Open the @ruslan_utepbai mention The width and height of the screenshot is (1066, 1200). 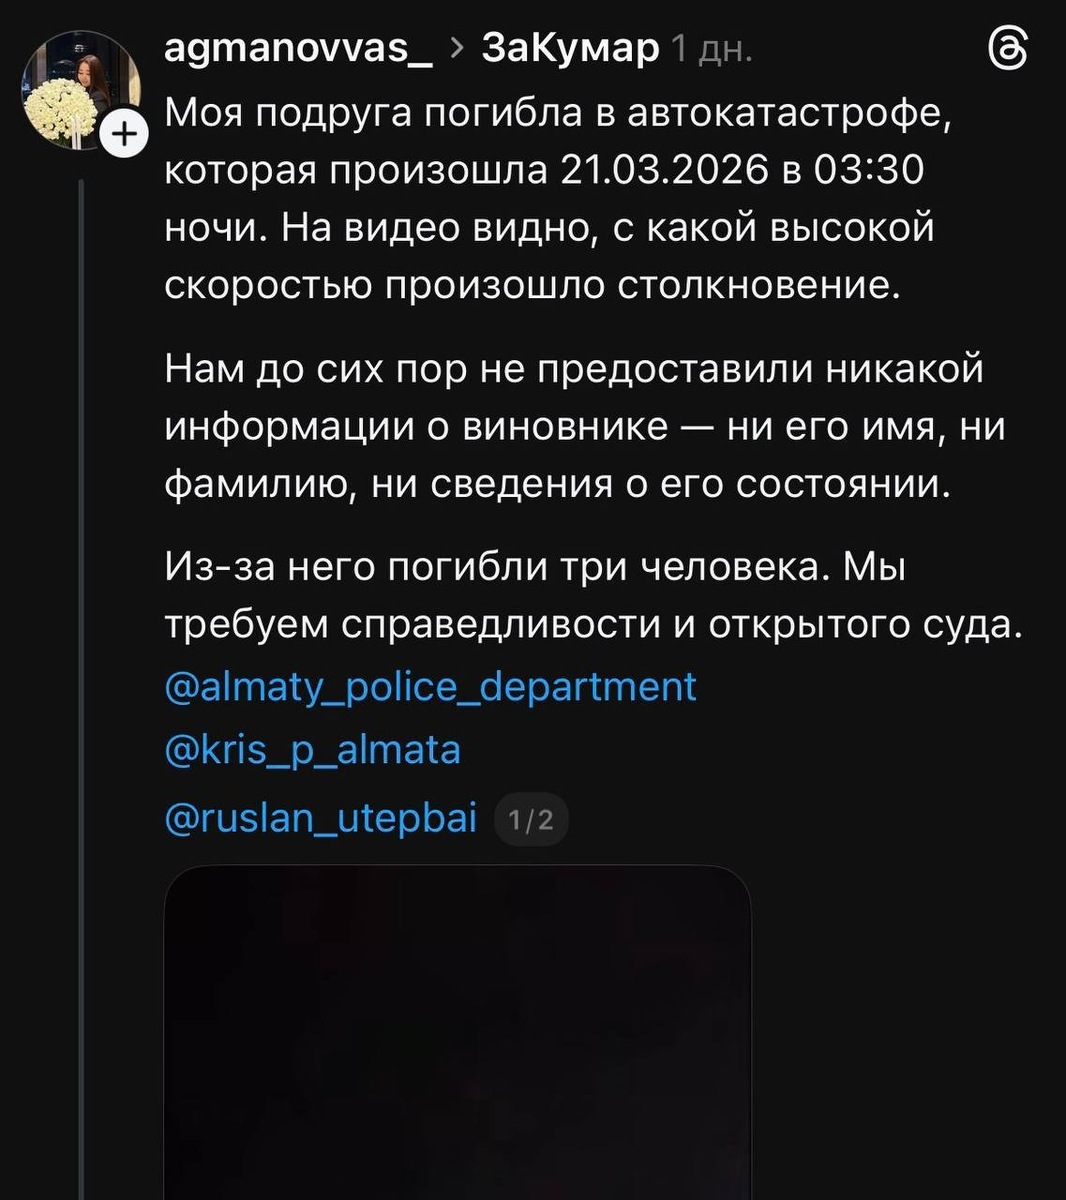pyautogui.click(x=321, y=817)
